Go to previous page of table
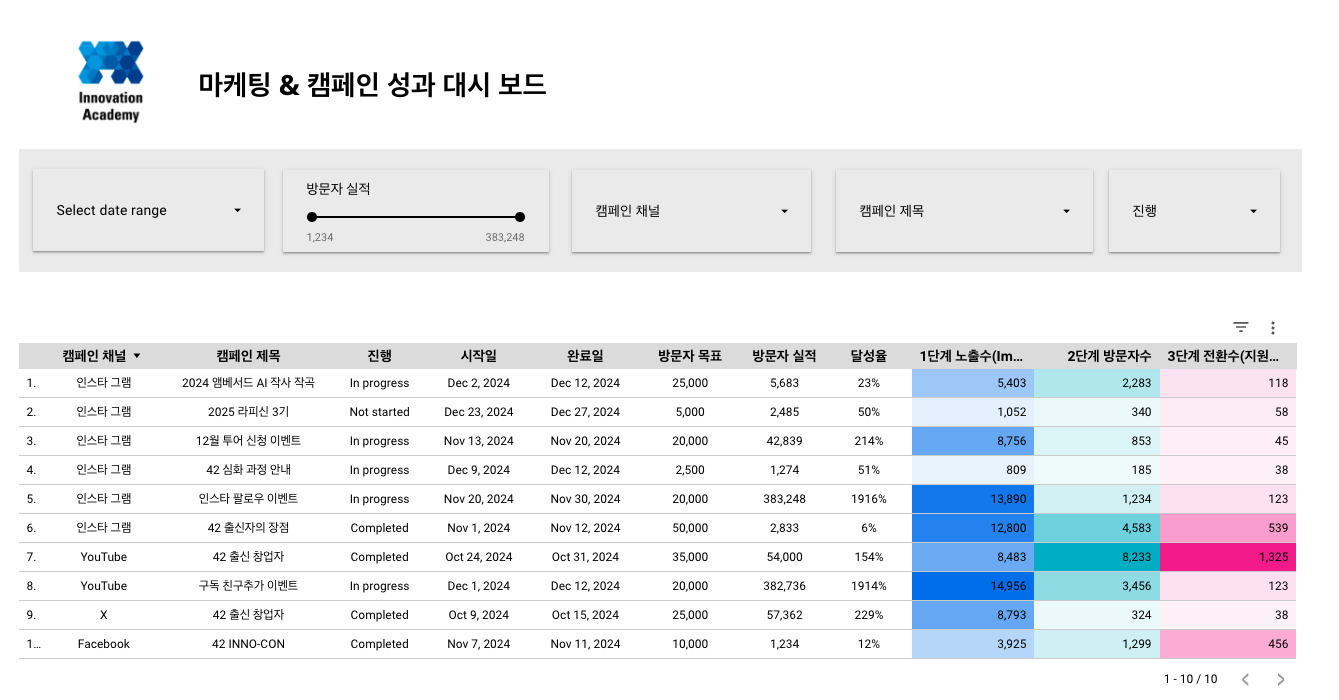 click(1245, 679)
